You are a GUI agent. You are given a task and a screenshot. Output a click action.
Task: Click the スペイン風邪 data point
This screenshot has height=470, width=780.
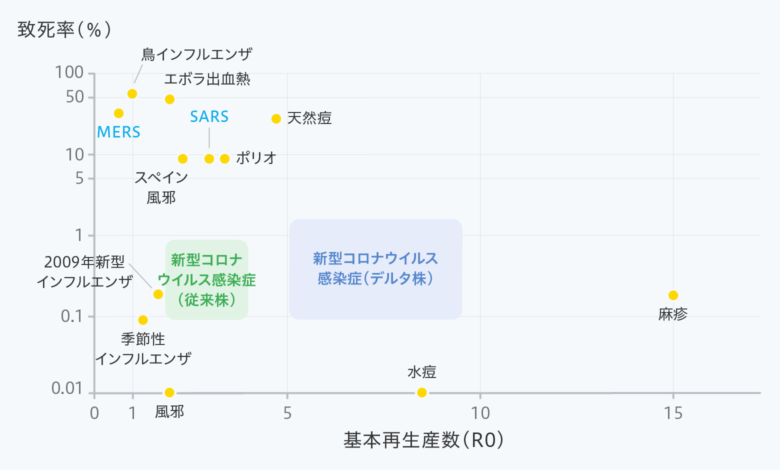[x=183, y=159]
